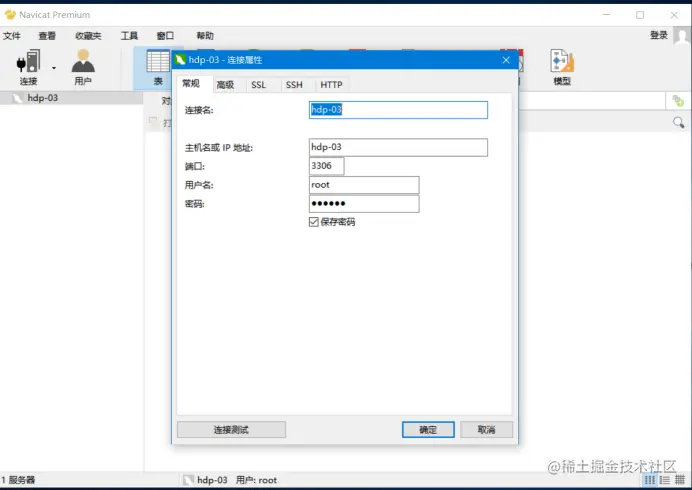Image resolution: width=692 pixels, height=490 pixels.
Task: Open the 查看 (View) menu
Action: point(47,36)
